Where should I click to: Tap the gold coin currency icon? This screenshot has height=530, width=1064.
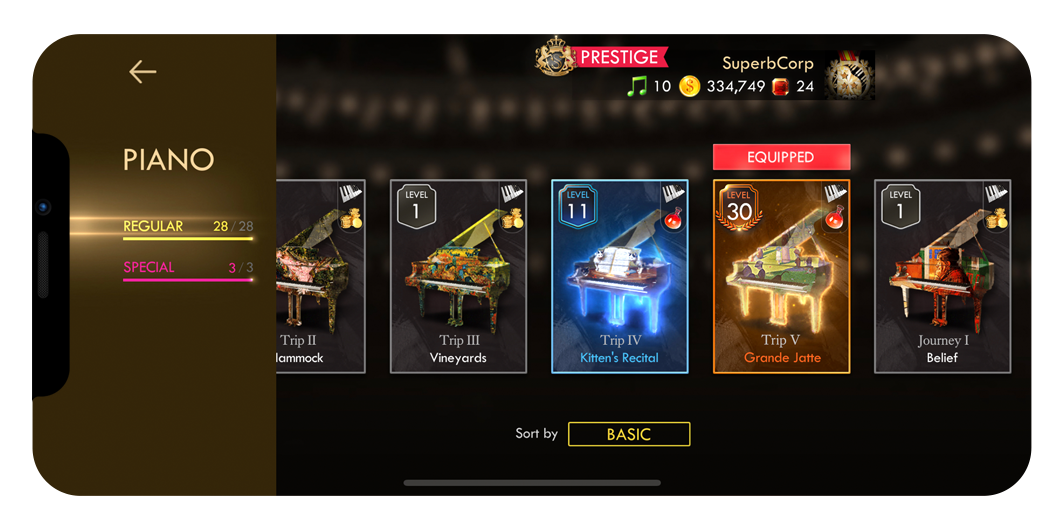689,87
